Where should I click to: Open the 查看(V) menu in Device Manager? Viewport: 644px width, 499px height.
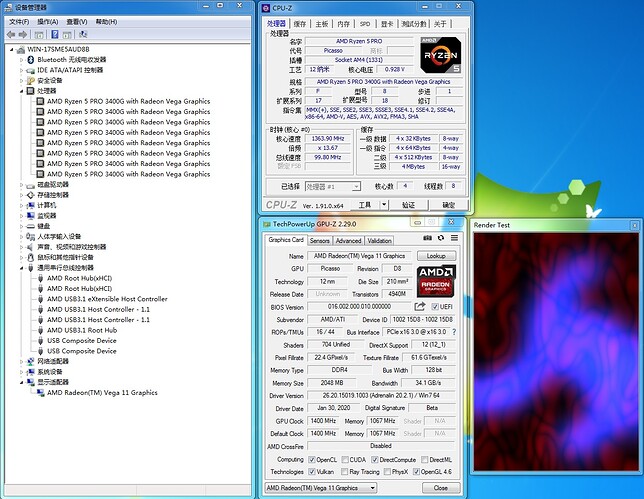[x=77, y=21]
